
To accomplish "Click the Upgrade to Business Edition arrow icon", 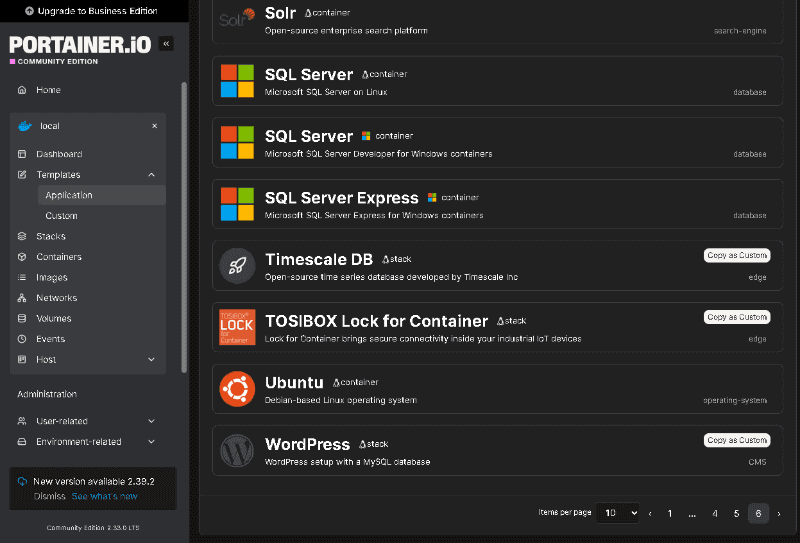I will pos(29,11).
